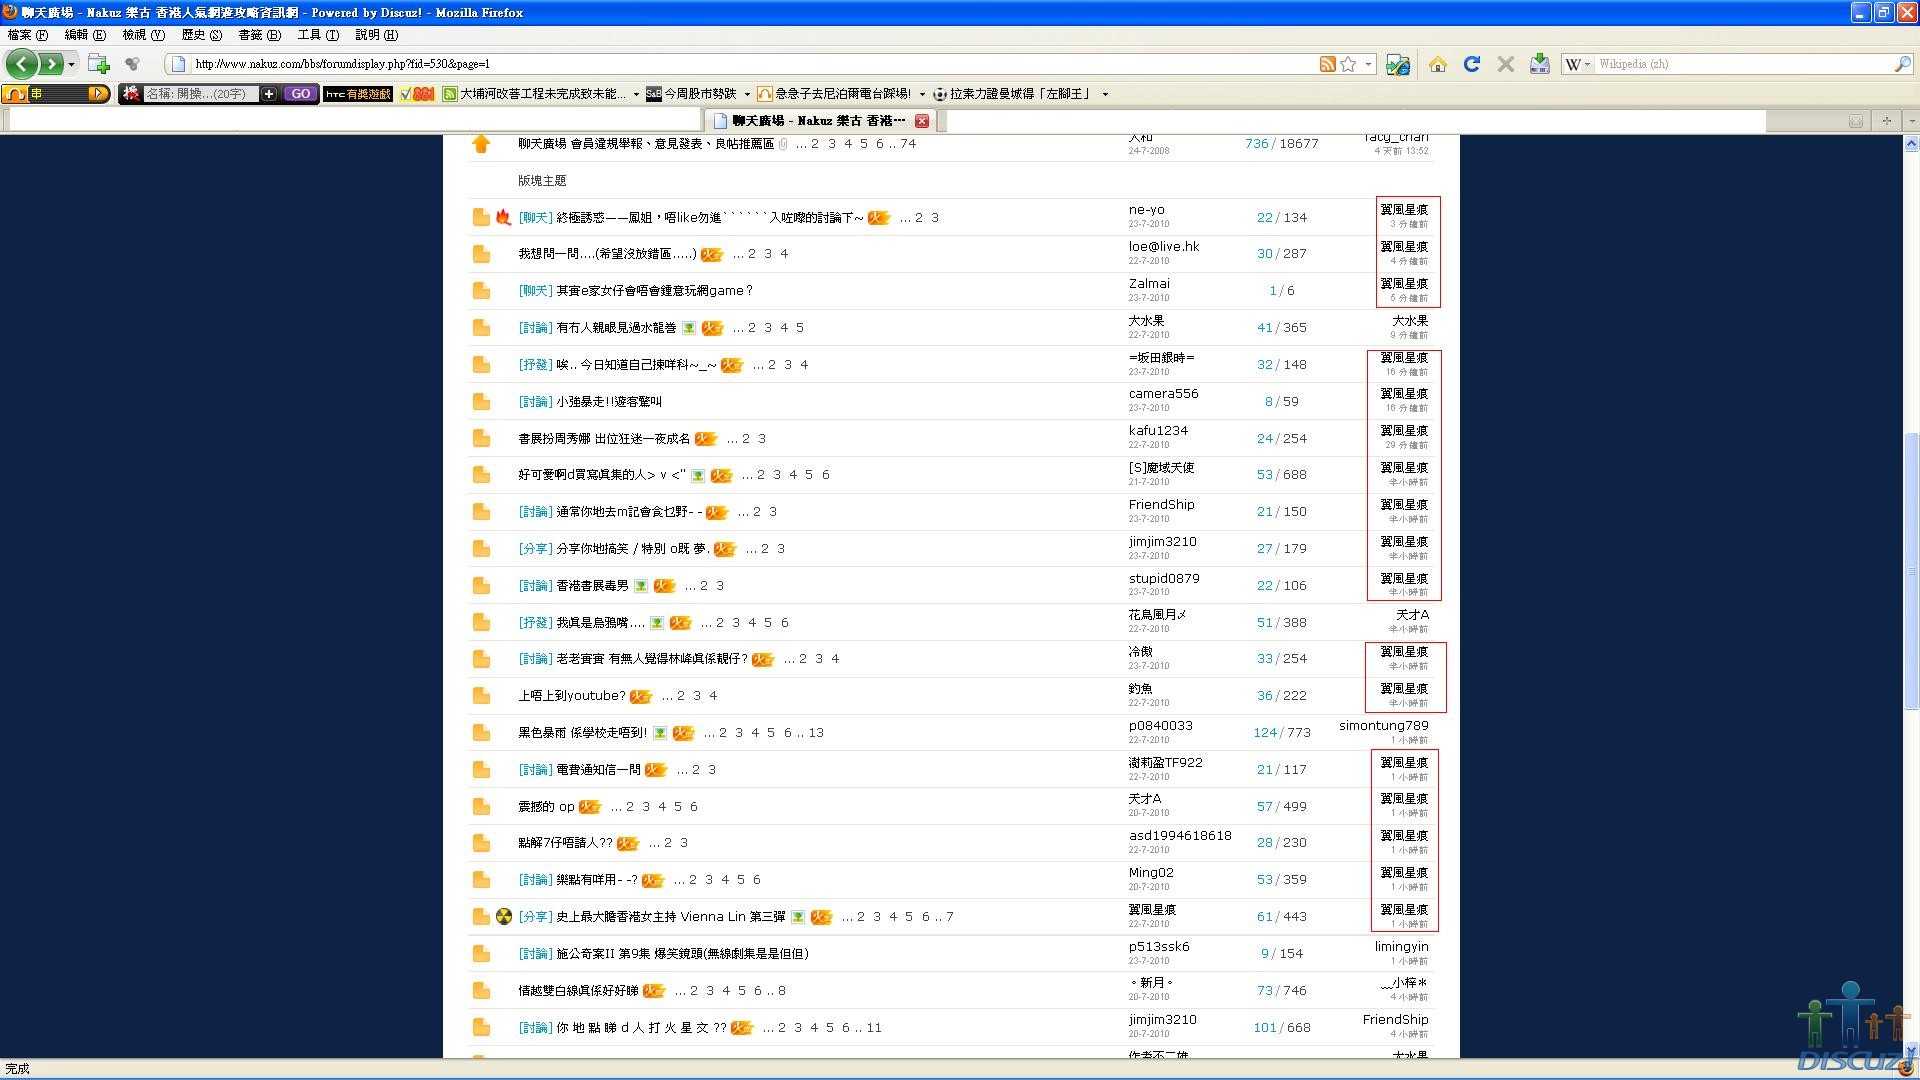1920x1080 pixels.
Task: Open thread 其實e家女仔會唔會鍾意玩網game？
Action: tap(655, 291)
